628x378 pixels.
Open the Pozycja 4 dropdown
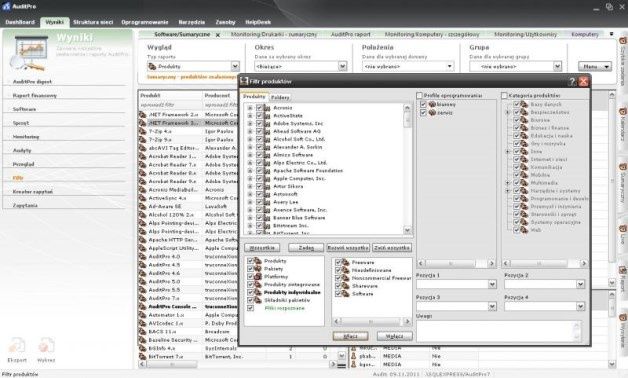tap(580, 306)
